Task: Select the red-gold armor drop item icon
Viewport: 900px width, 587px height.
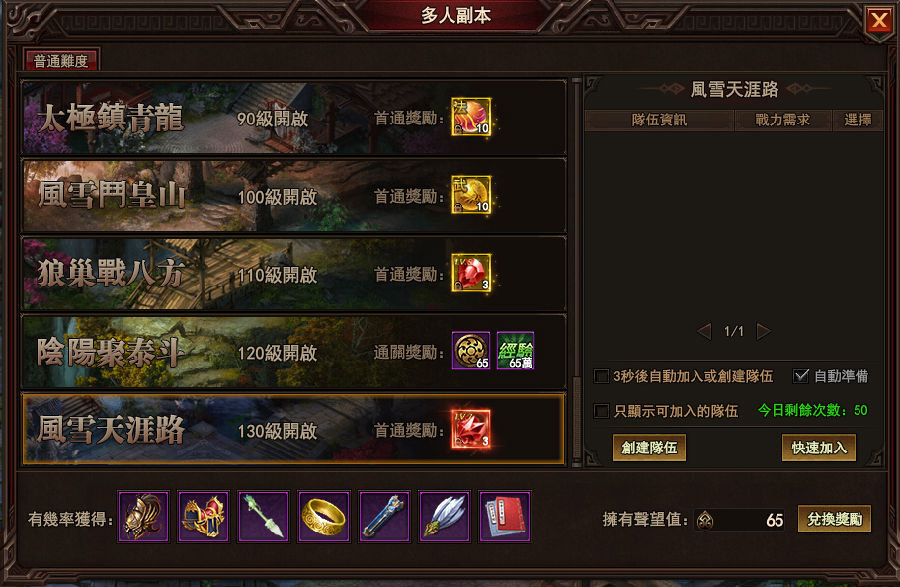Action: [204, 516]
